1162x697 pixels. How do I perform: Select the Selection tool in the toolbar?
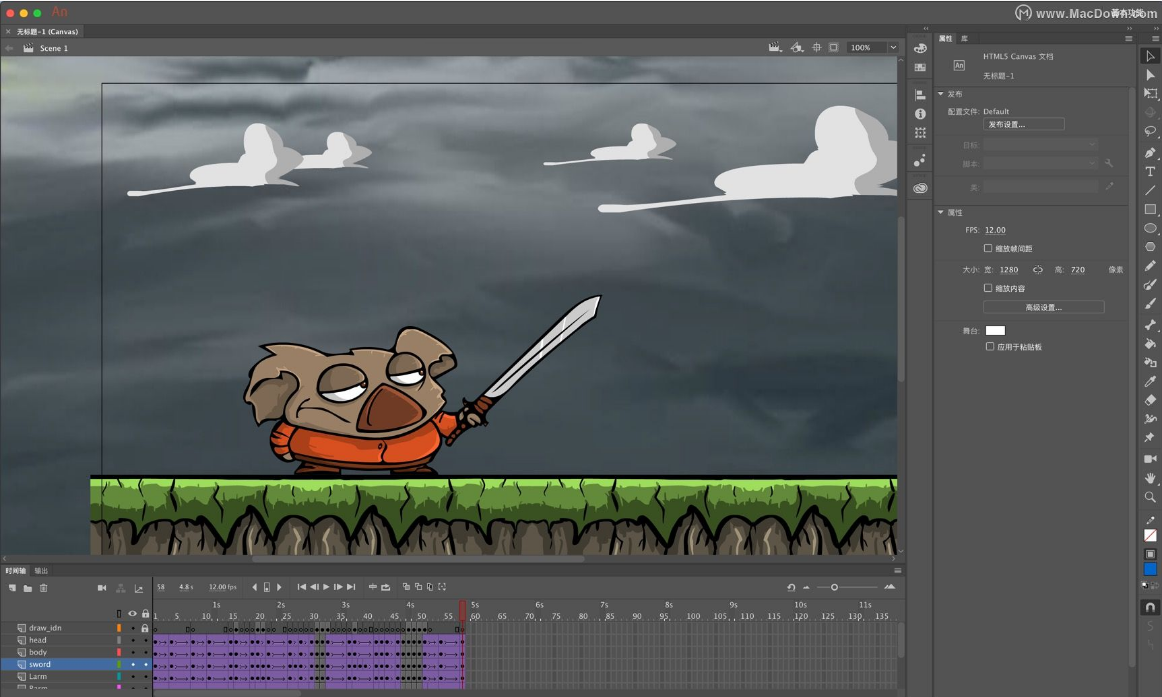[x=1150, y=56]
